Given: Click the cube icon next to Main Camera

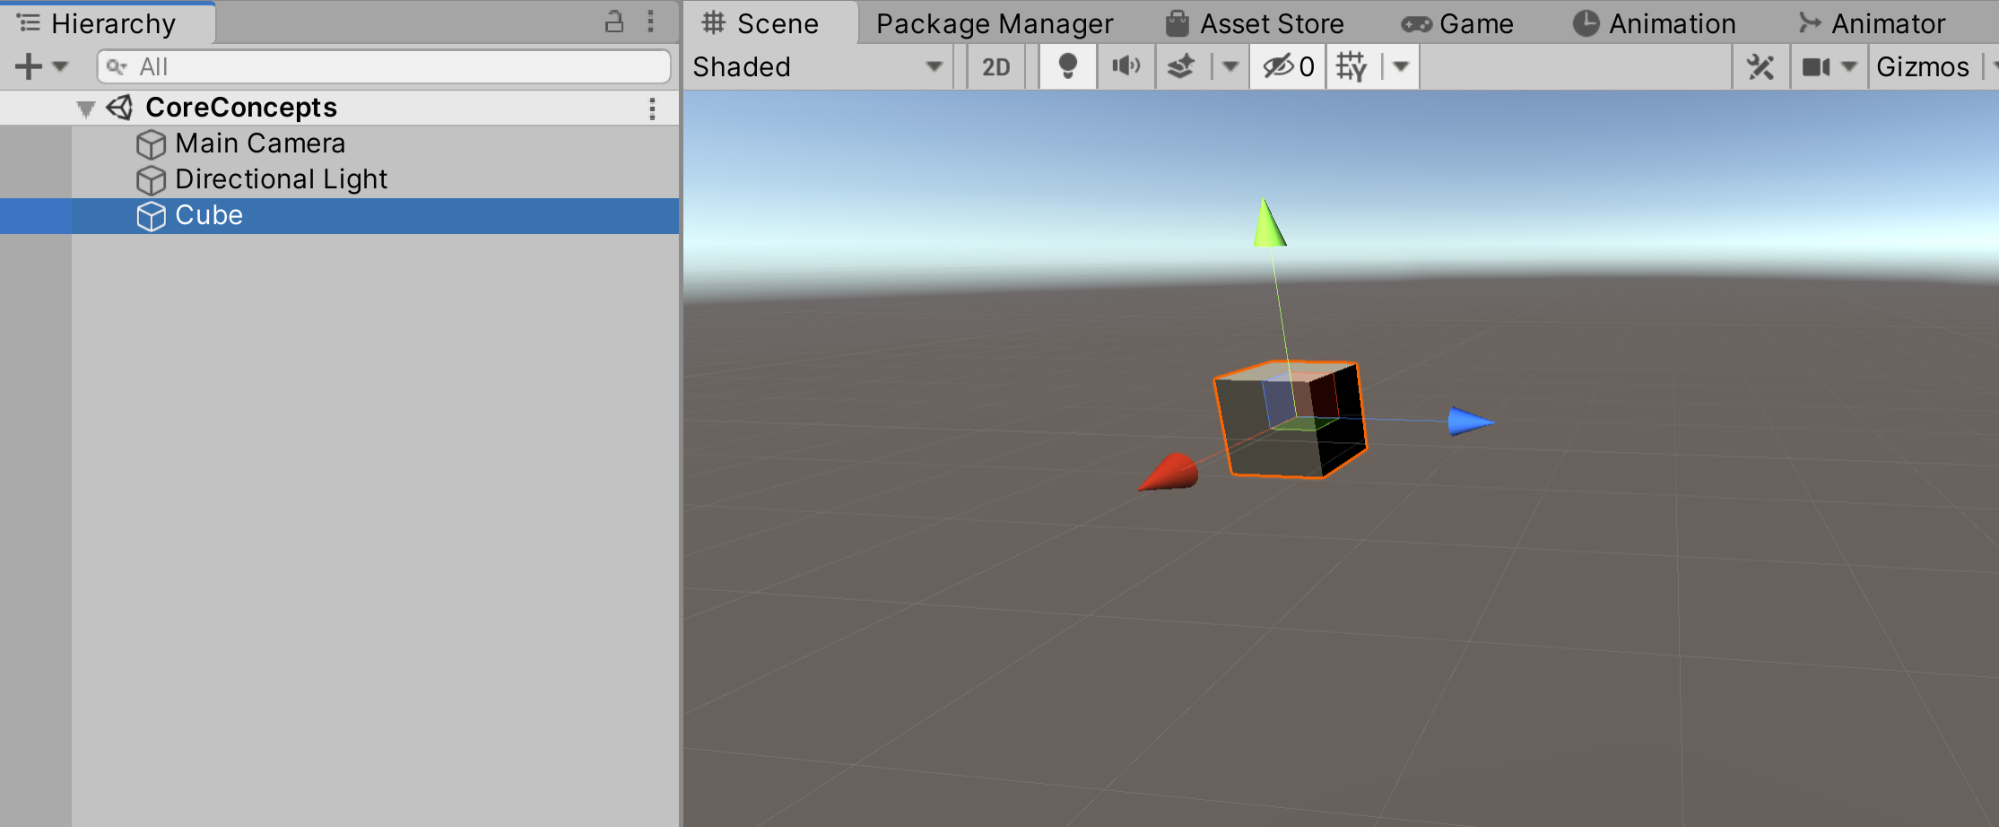Looking at the screenshot, I should [151, 145].
